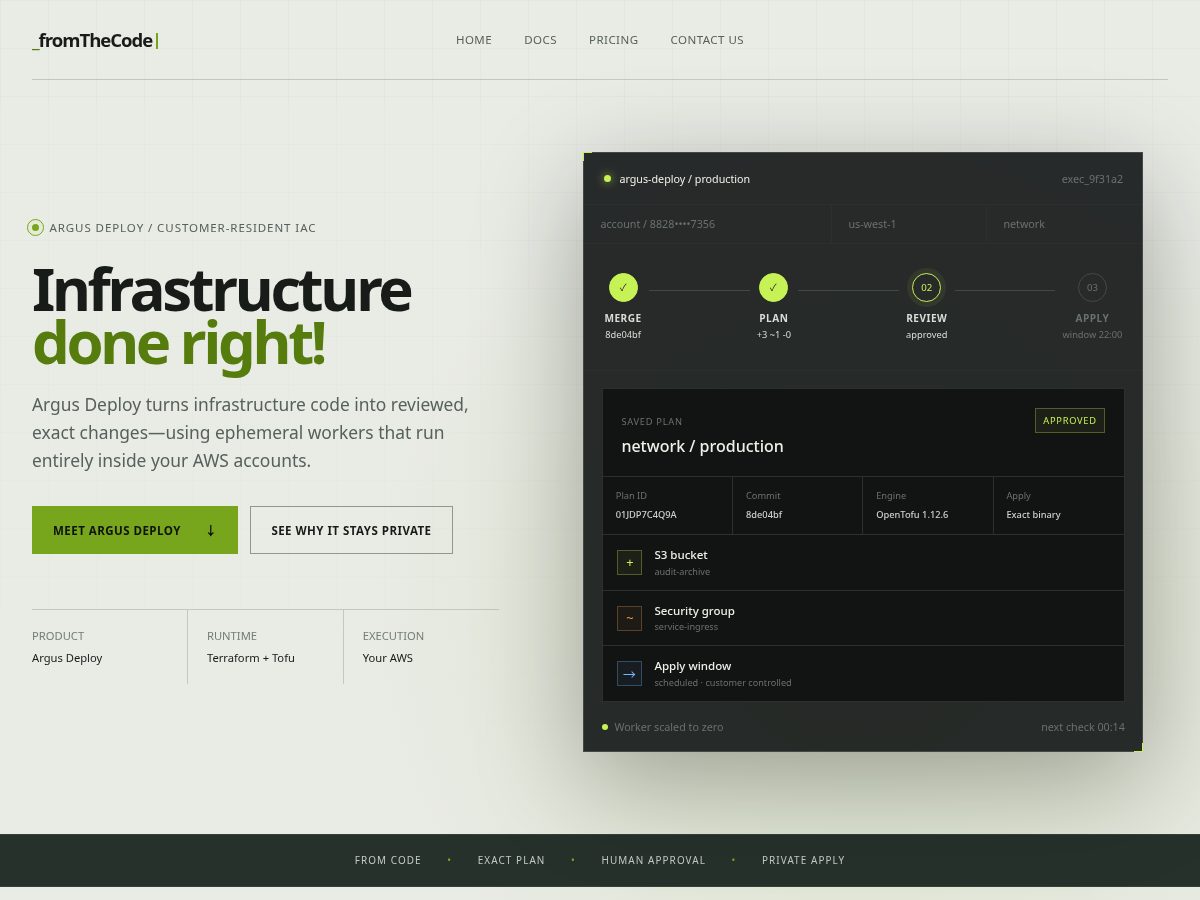Click HUMAN APPROVAL in the footer strip

pyautogui.click(x=653, y=860)
